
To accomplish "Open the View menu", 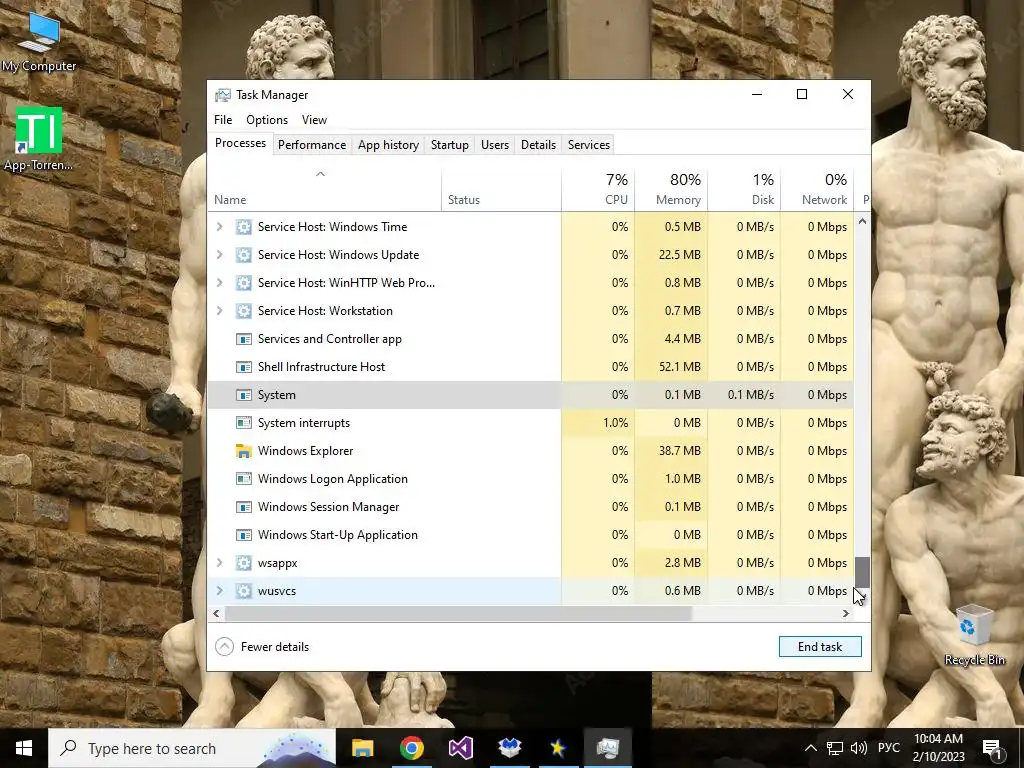I will click(x=314, y=120).
